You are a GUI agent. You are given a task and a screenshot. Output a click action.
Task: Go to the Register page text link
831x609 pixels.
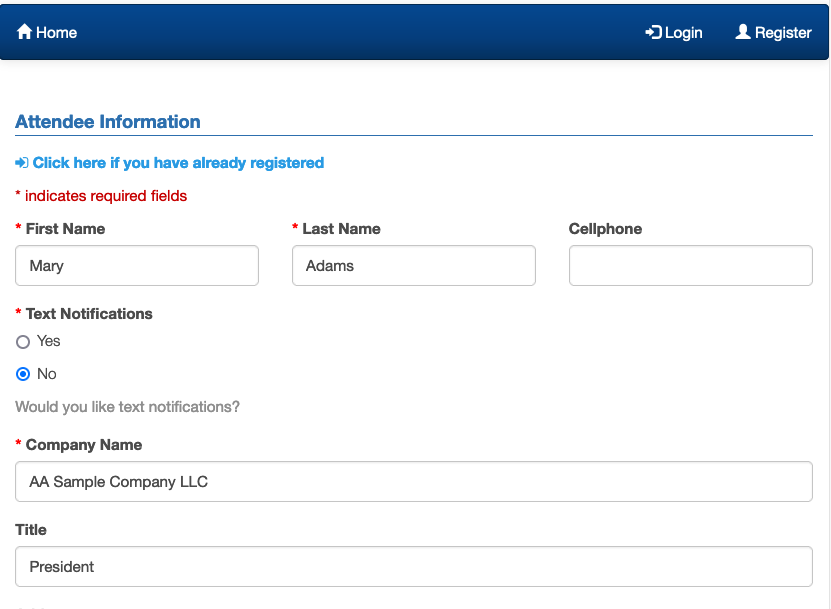click(783, 32)
